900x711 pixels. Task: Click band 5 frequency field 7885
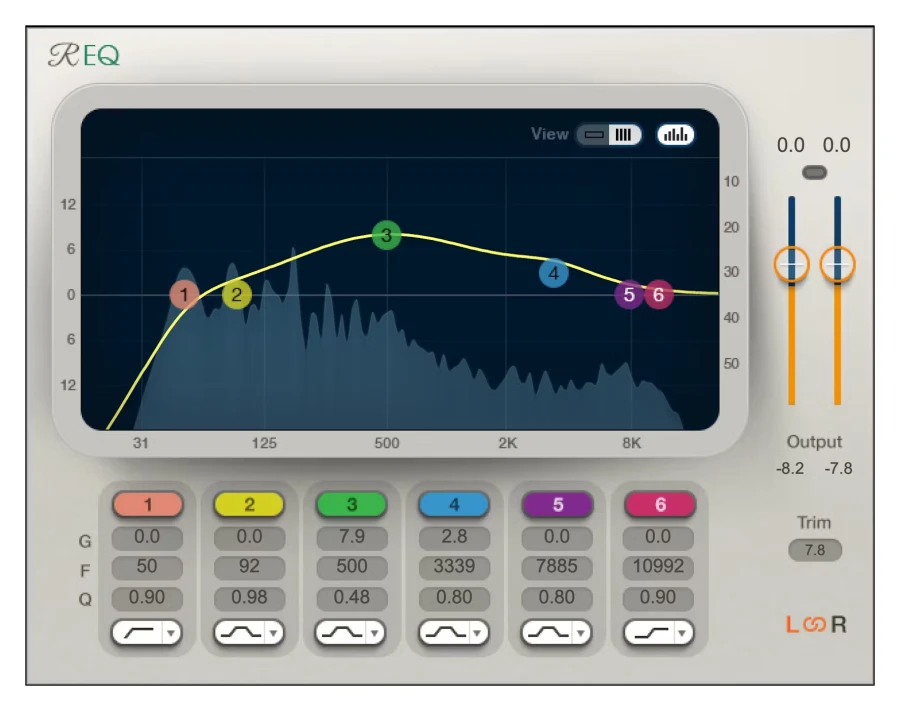556,567
